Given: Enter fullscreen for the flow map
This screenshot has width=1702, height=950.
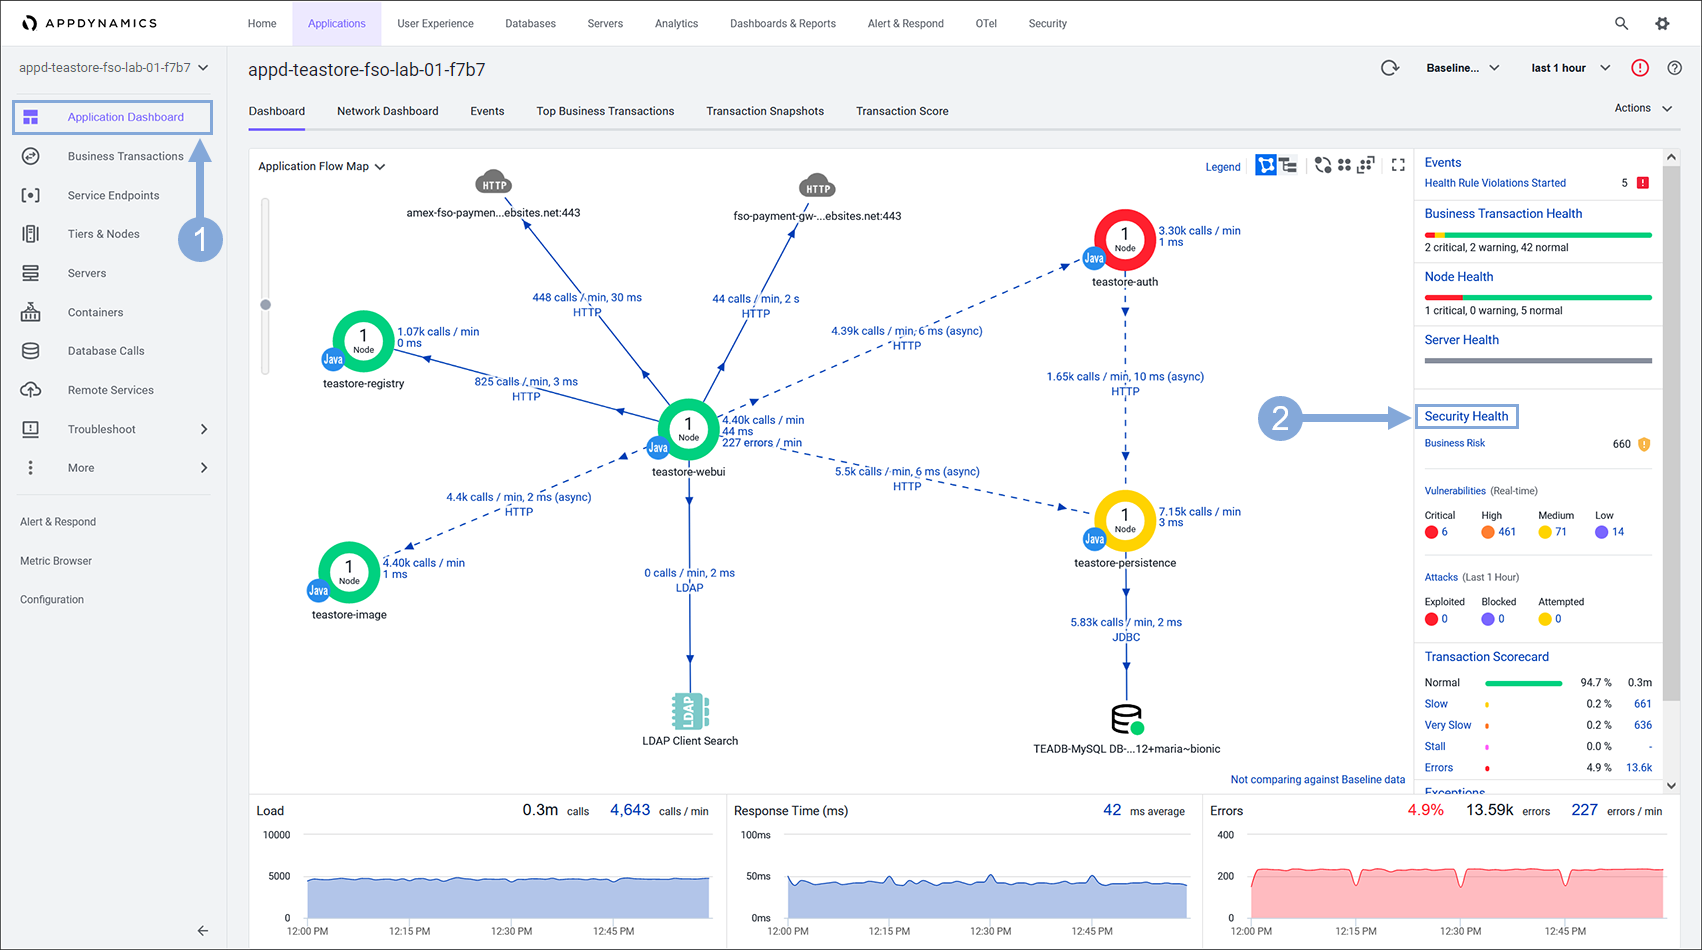Looking at the screenshot, I should coord(1398,165).
